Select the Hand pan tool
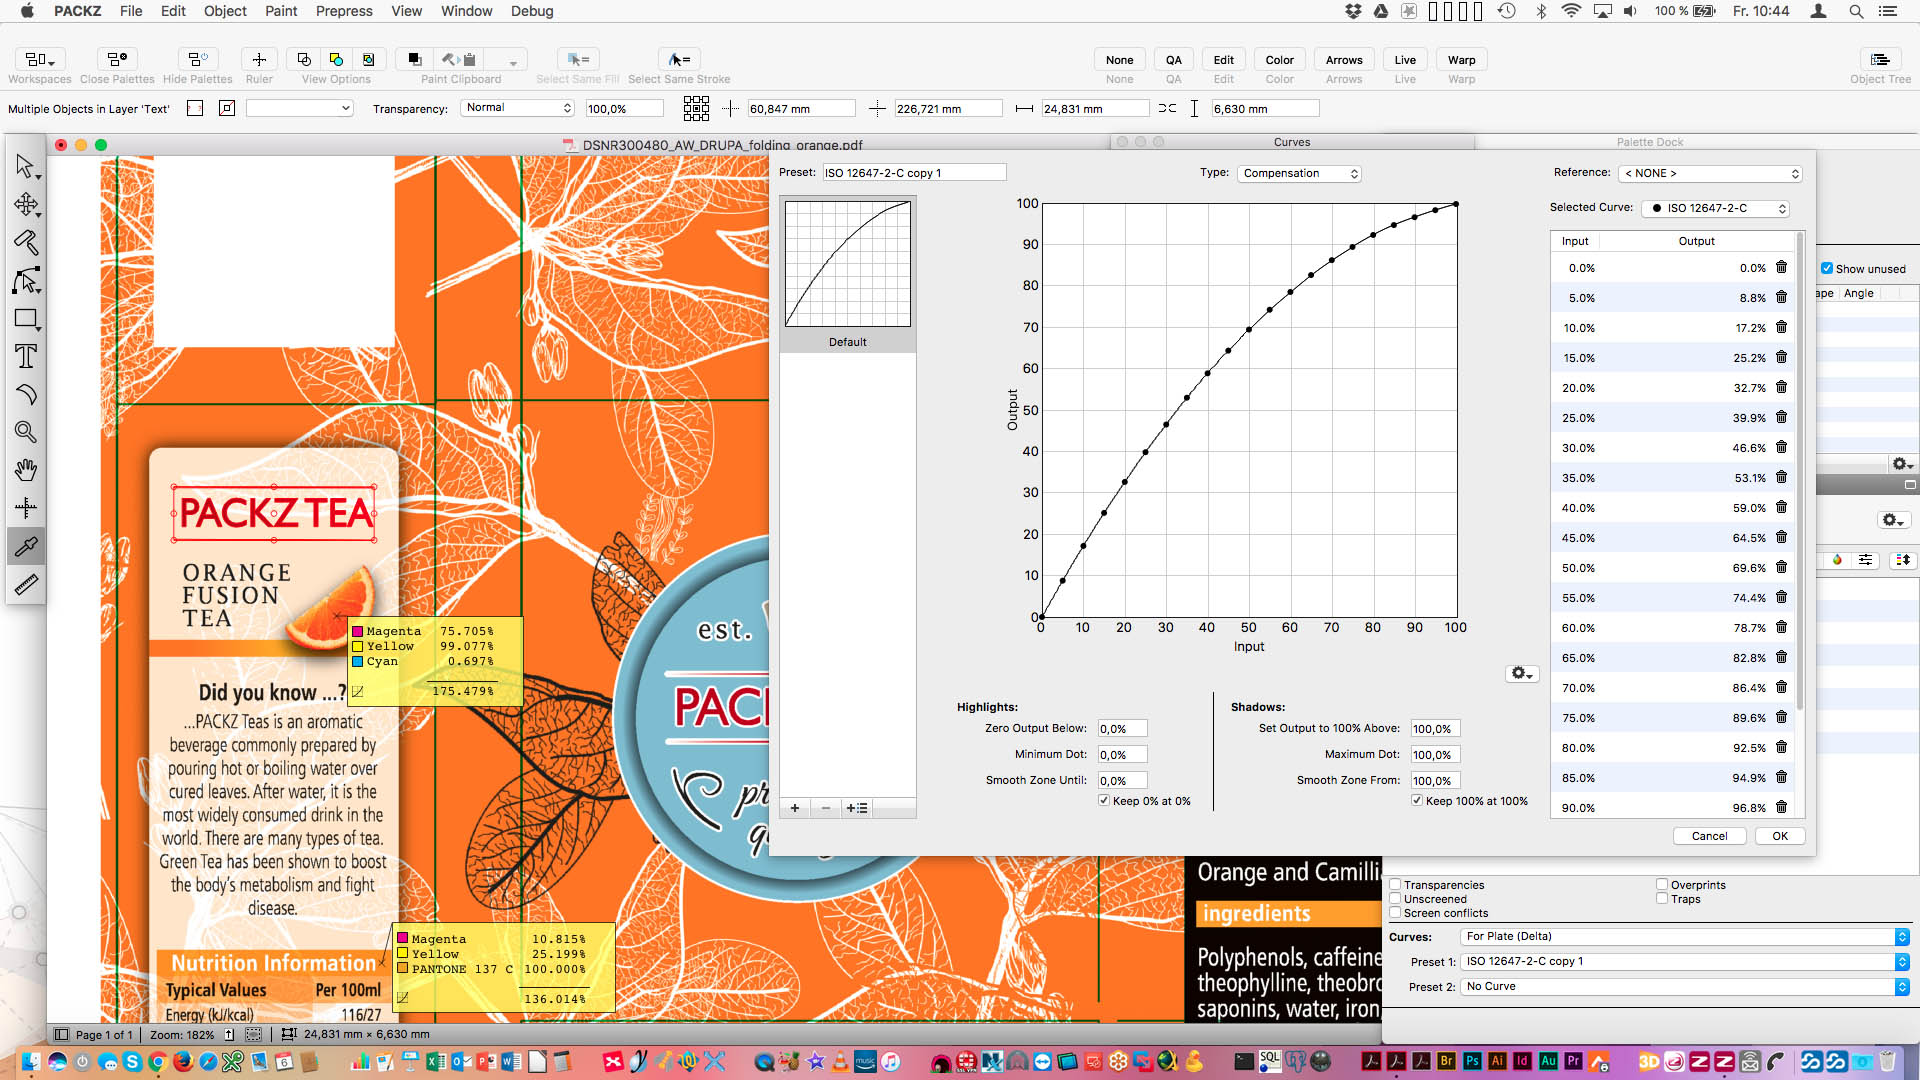 (x=26, y=470)
